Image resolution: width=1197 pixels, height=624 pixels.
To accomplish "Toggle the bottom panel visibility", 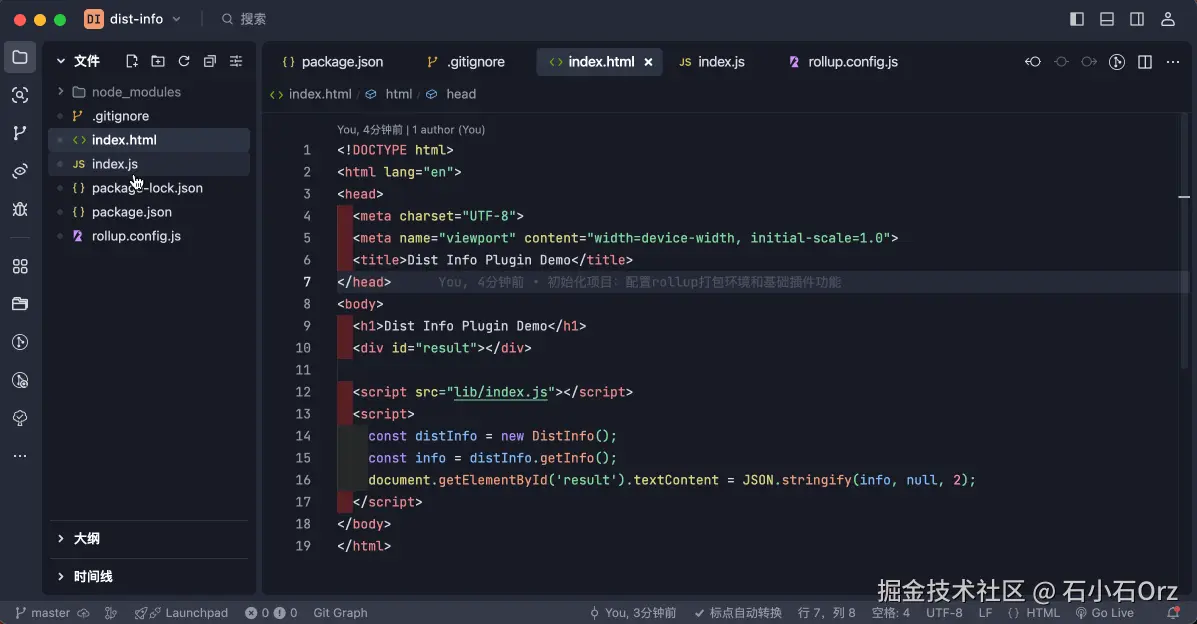I will point(1107,19).
